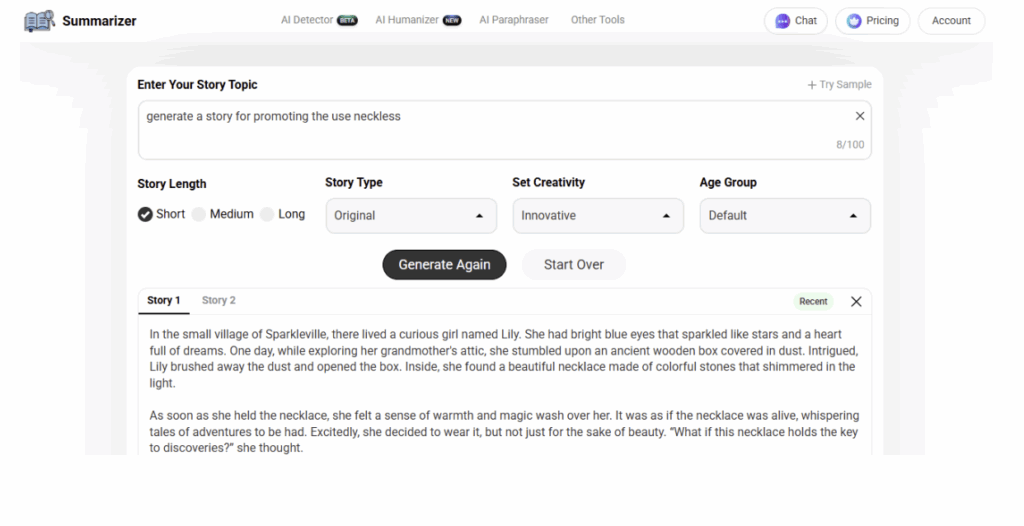Open the Age Group dropdown
Viewport: 1024px width, 526px height.
tap(784, 216)
